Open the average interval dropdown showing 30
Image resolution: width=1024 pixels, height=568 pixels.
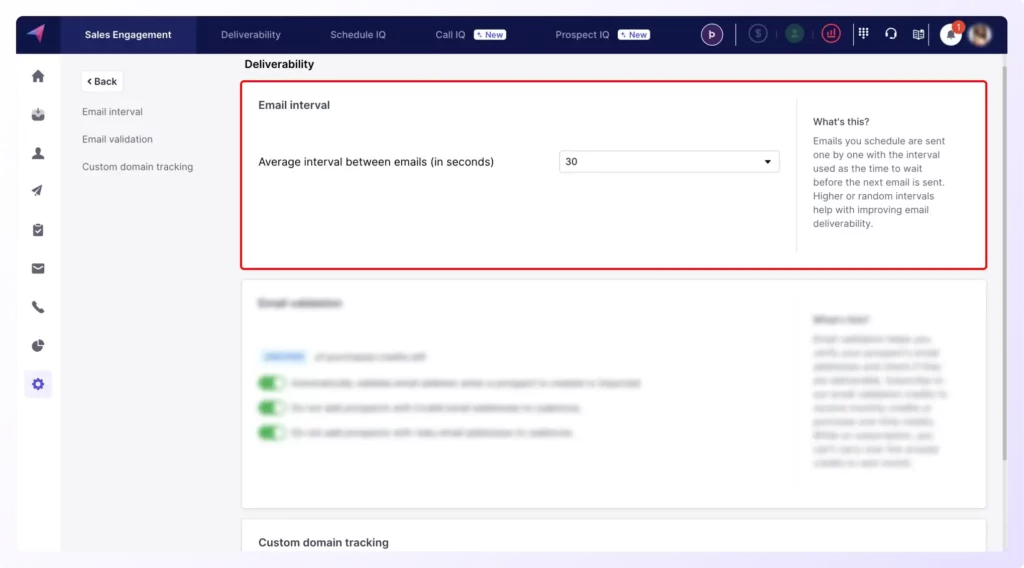pos(669,161)
